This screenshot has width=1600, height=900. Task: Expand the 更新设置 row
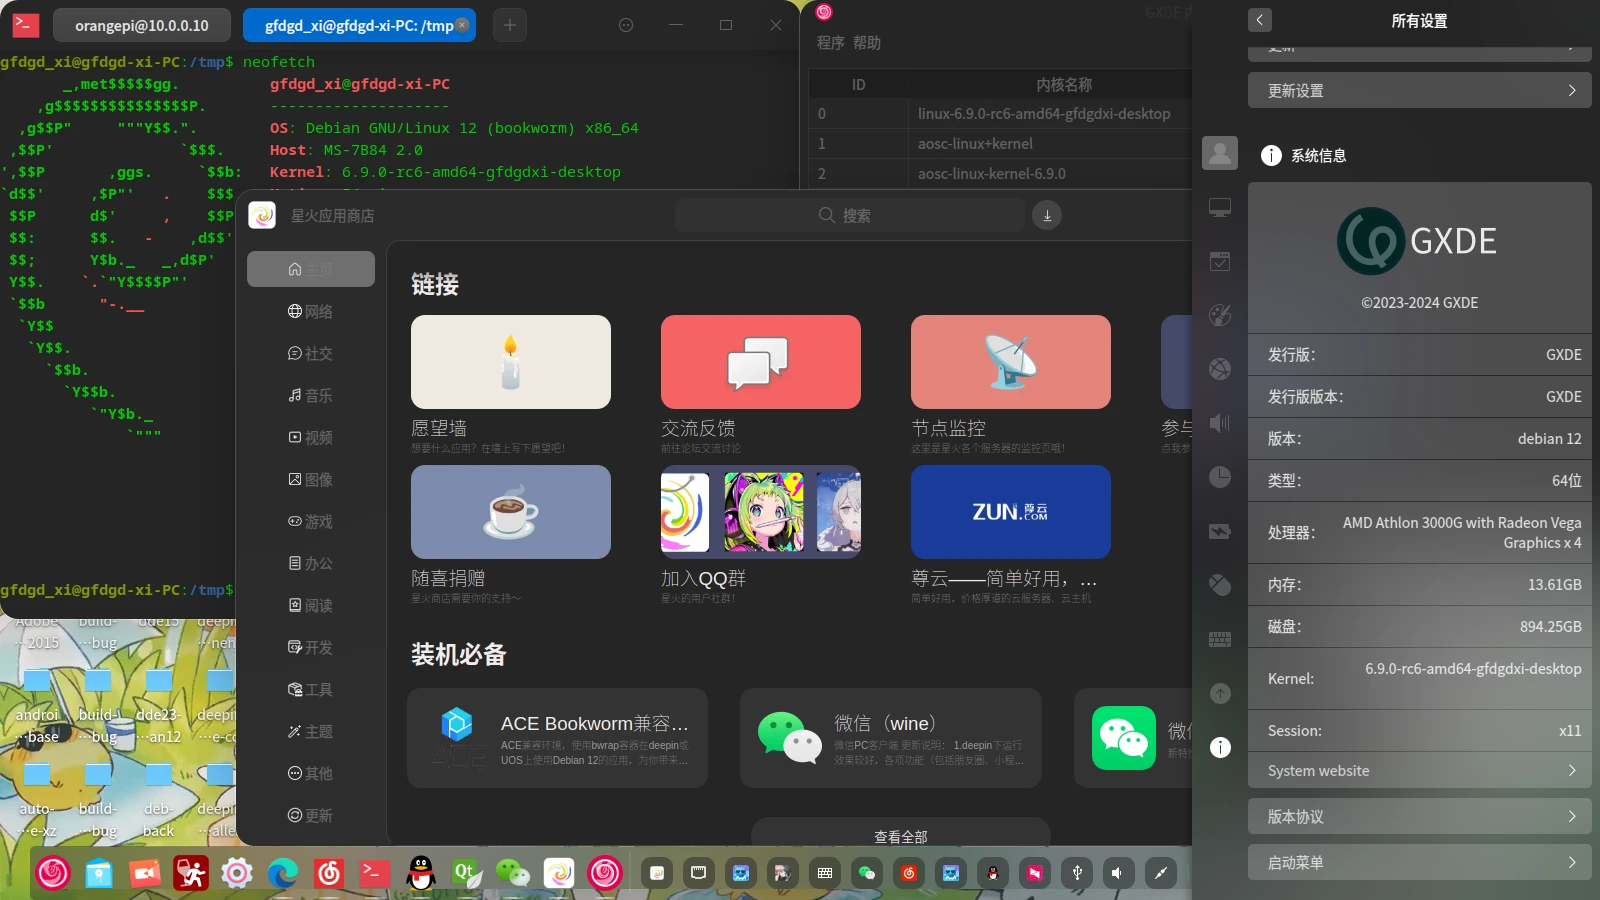click(x=1419, y=90)
